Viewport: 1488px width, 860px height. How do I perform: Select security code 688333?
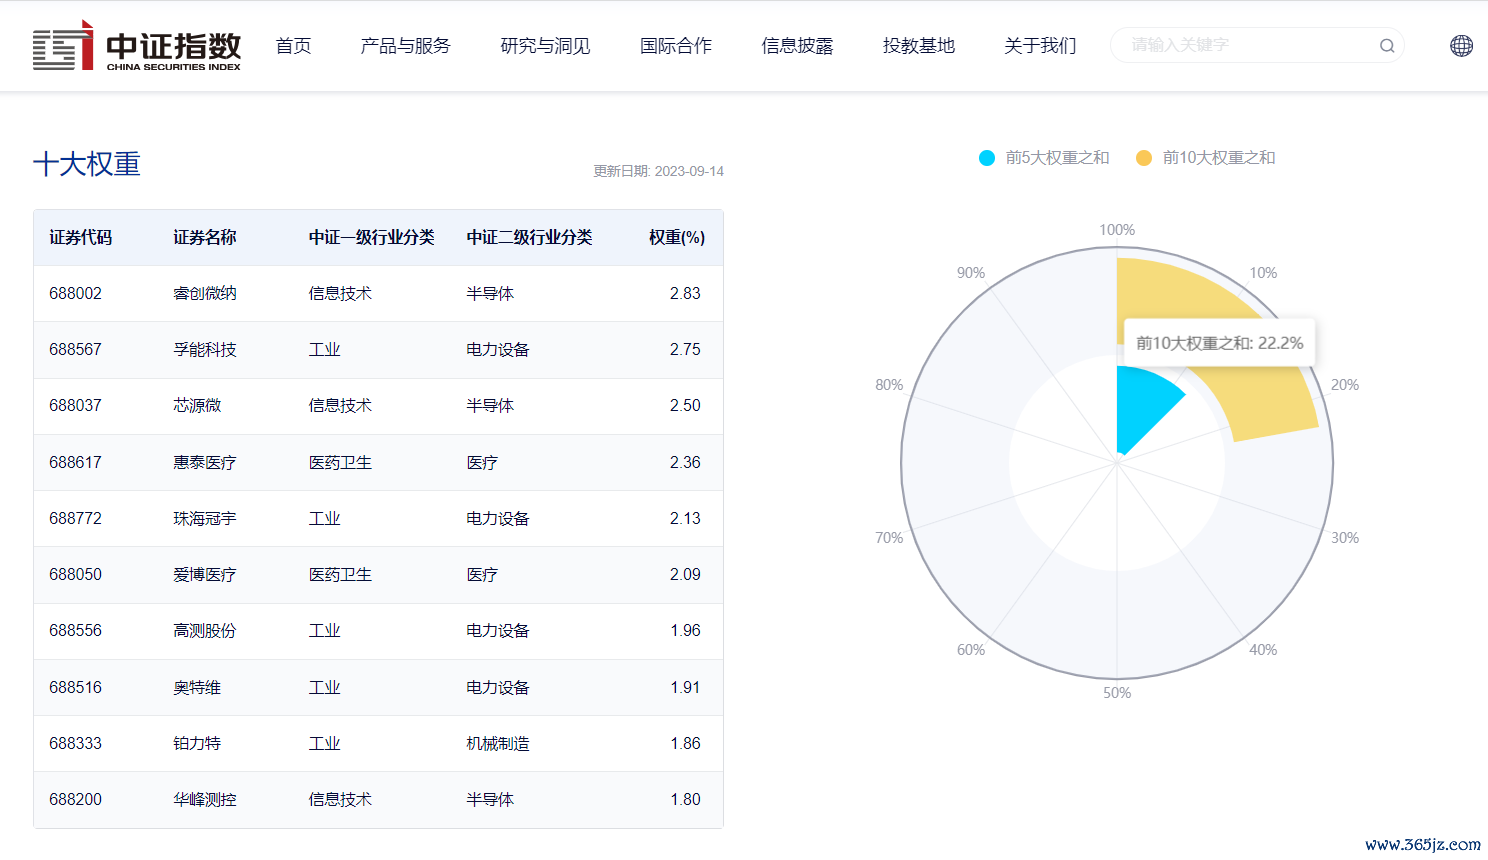pyautogui.click(x=75, y=744)
